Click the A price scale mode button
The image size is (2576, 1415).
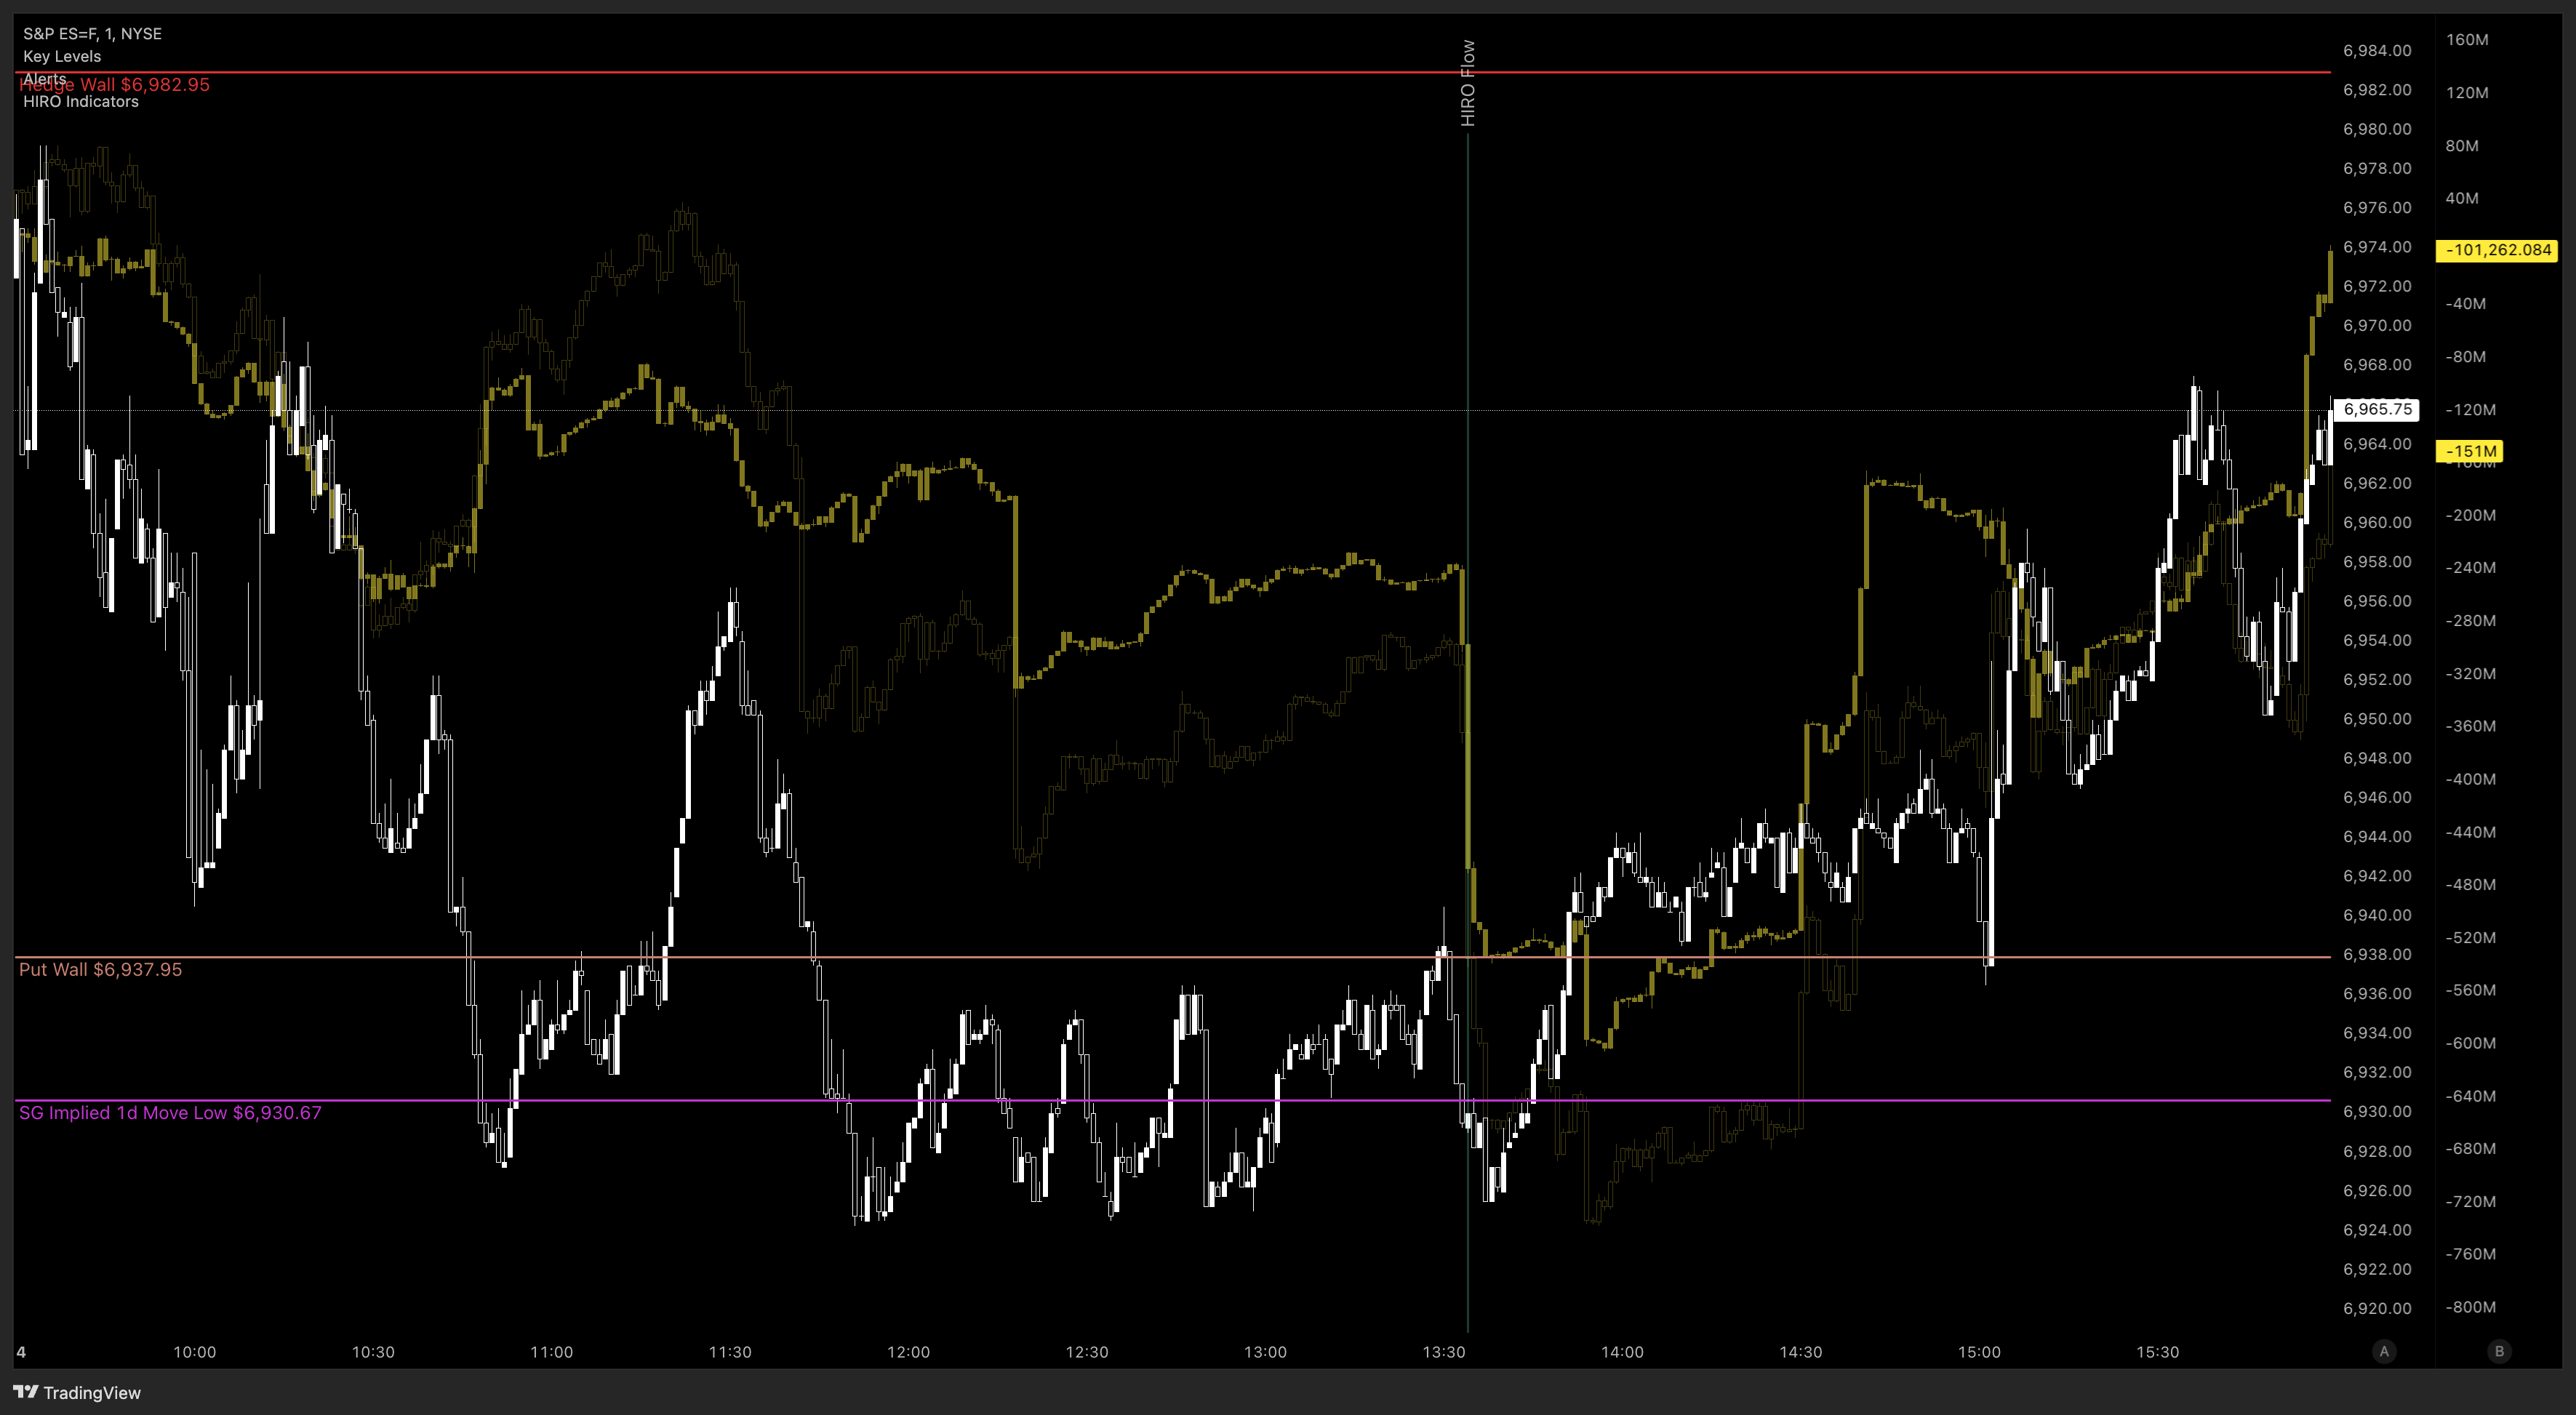2384,1351
